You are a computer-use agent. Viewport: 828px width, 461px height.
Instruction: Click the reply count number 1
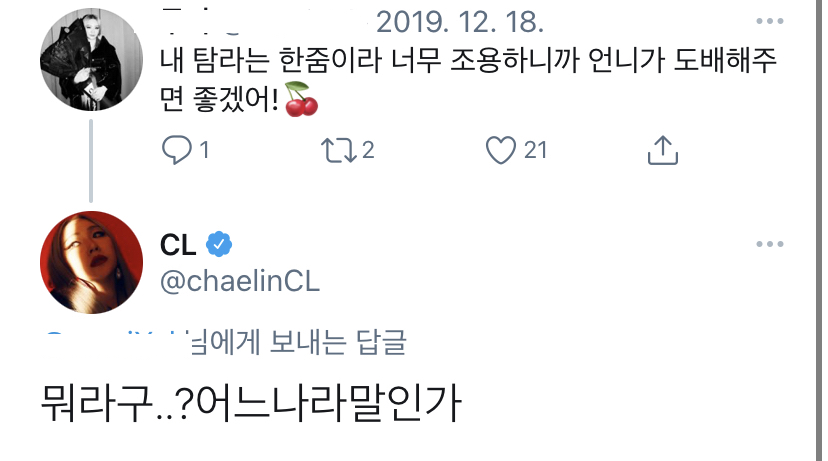[204, 150]
